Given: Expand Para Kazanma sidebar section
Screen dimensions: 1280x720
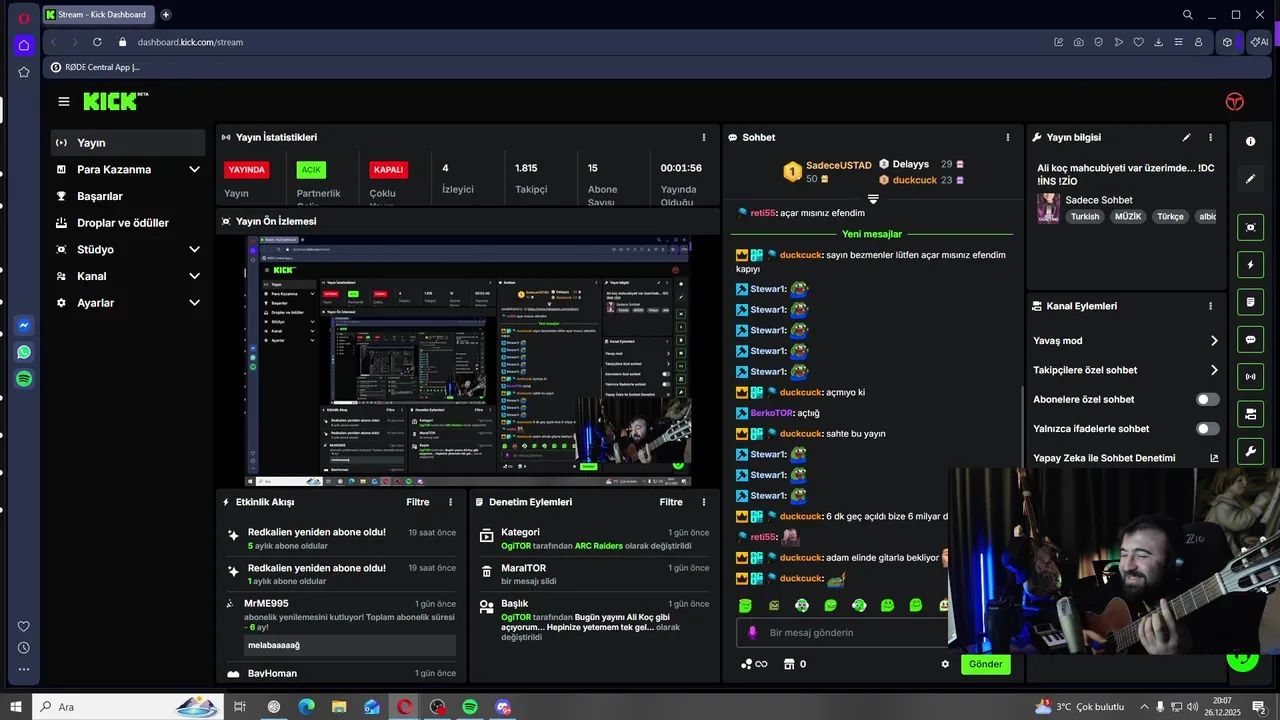Looking at the screenshot, I should (x=194, y=170).
